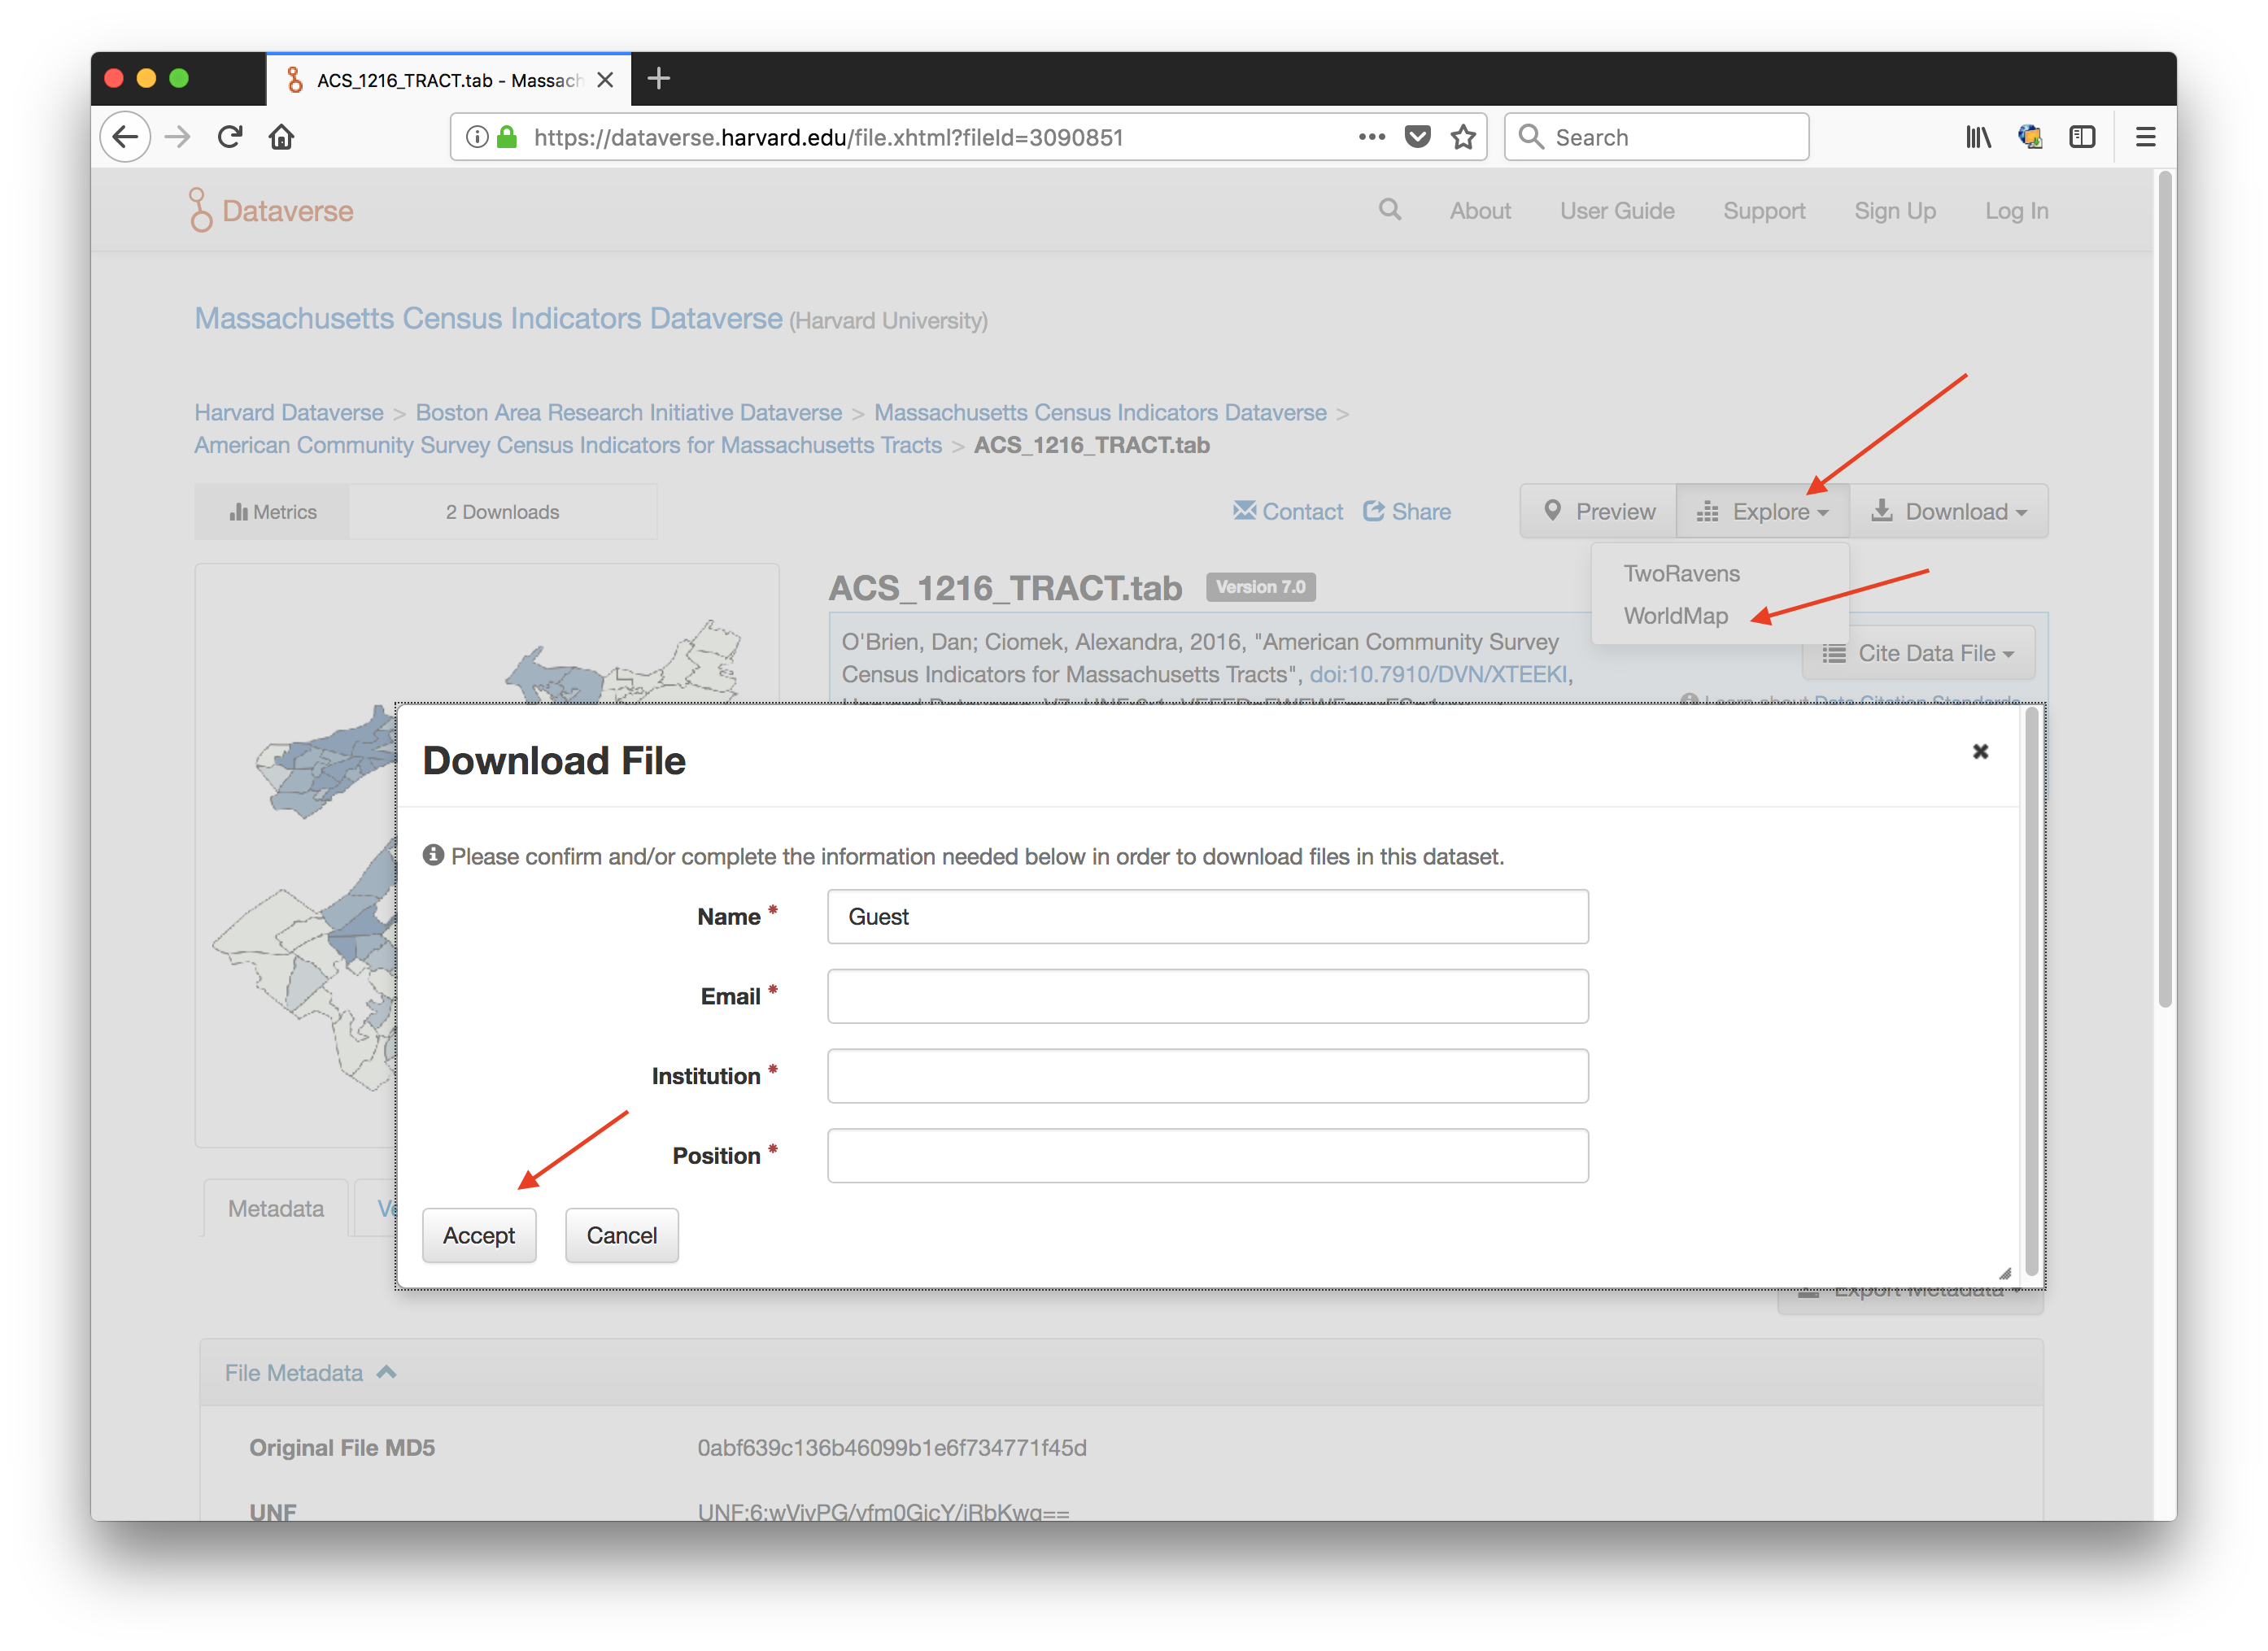
Task: Click the browser Search box
Action: pos(1657,137)
